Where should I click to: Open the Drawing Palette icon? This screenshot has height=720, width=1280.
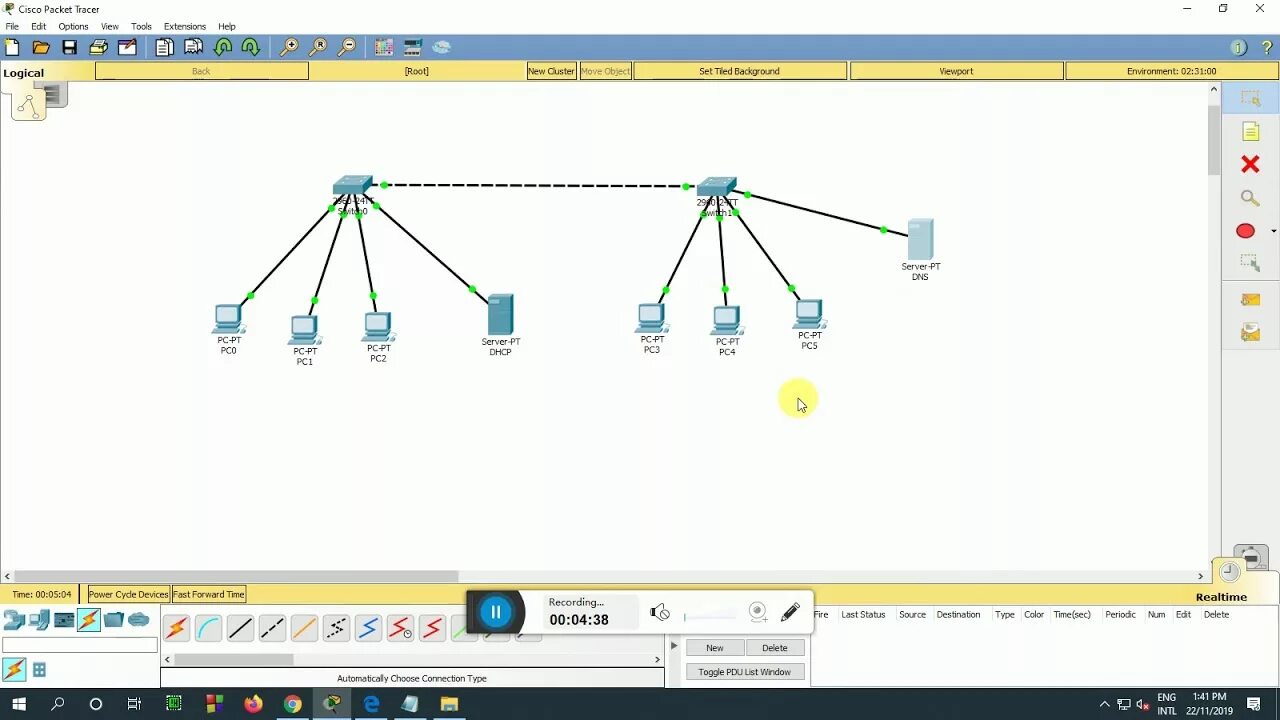click(x=384, y=47)
